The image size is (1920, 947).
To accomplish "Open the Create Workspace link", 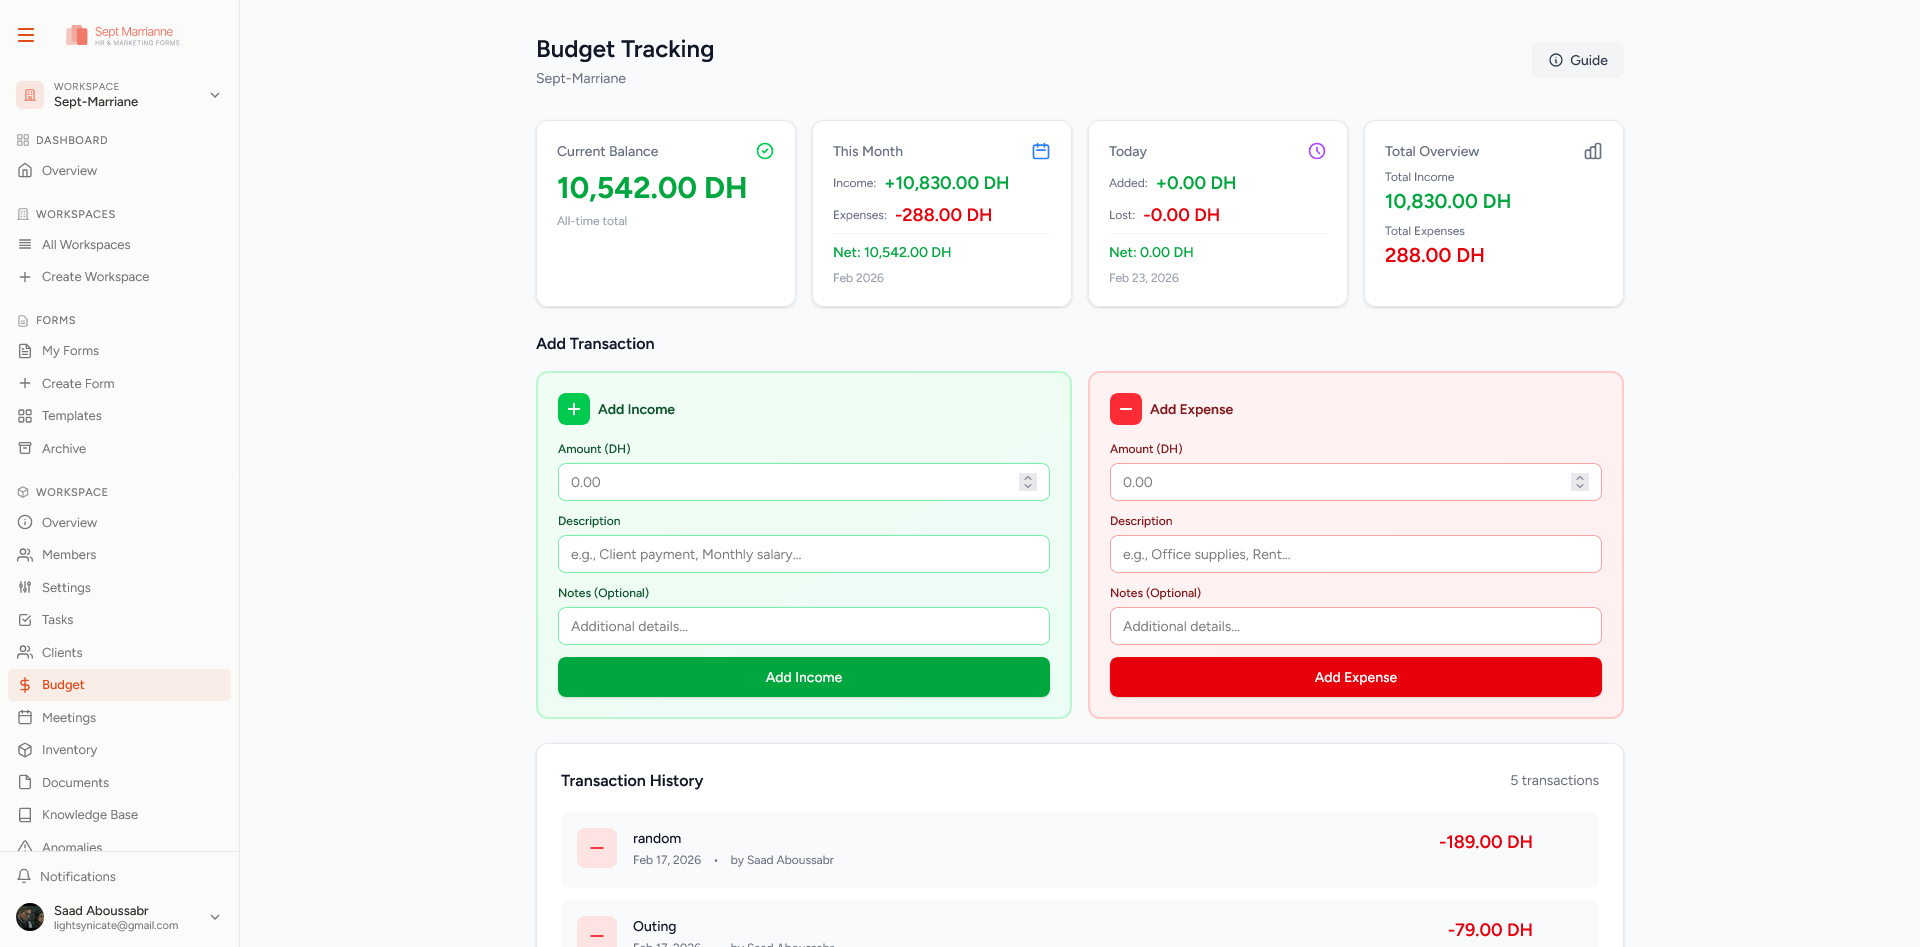I will tap(95, 276).
